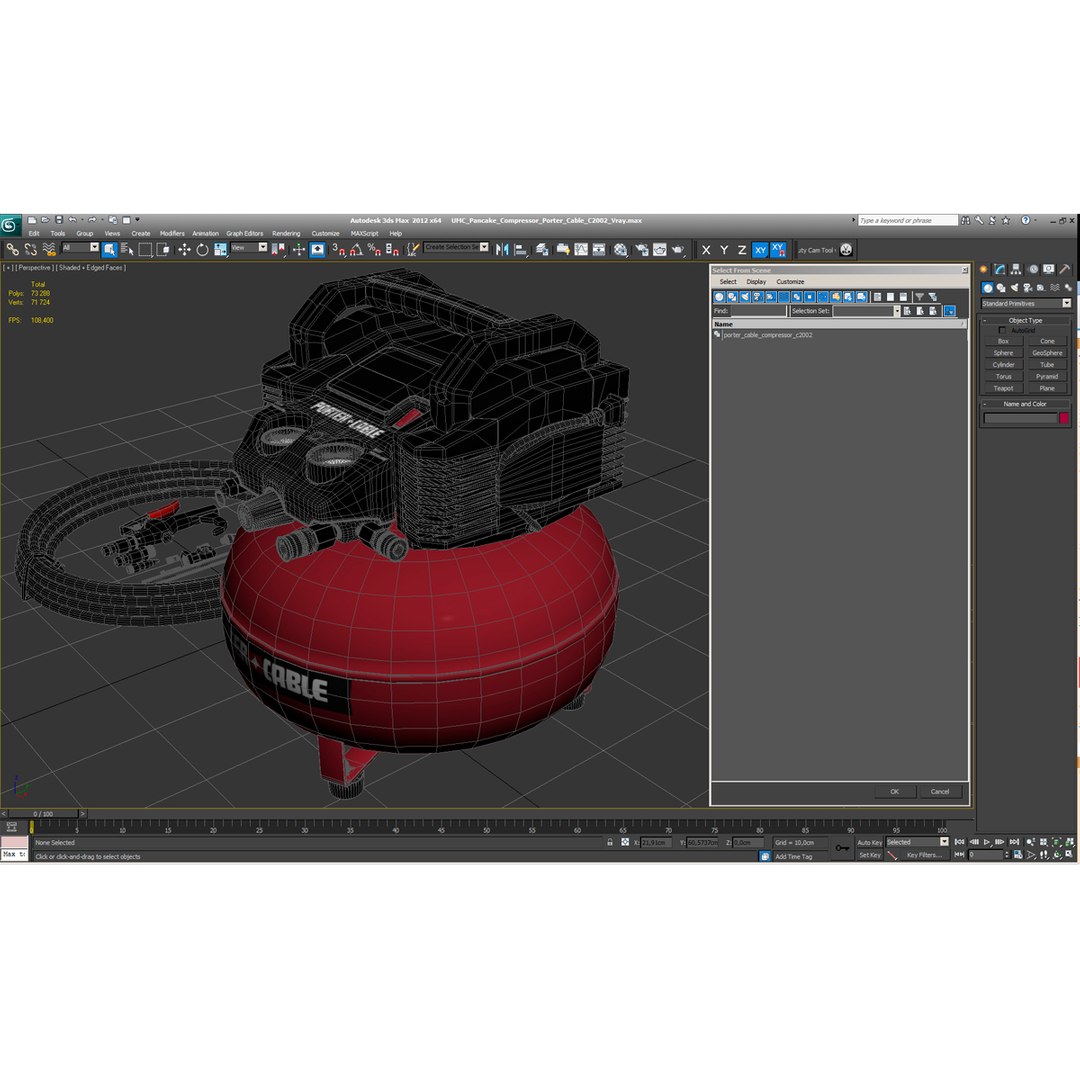Open the selection filter All dropdown
Image resolution: width=1080 pixels, height=1080 pixels.
point(81,247)
